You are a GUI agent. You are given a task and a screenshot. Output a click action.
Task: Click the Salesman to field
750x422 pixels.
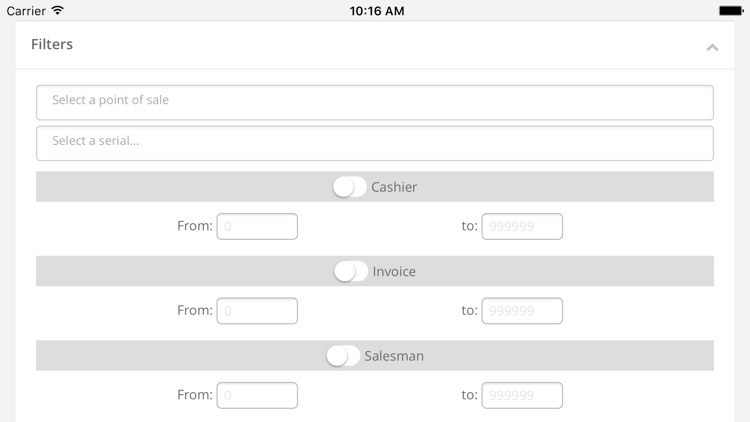coord(522,395)
